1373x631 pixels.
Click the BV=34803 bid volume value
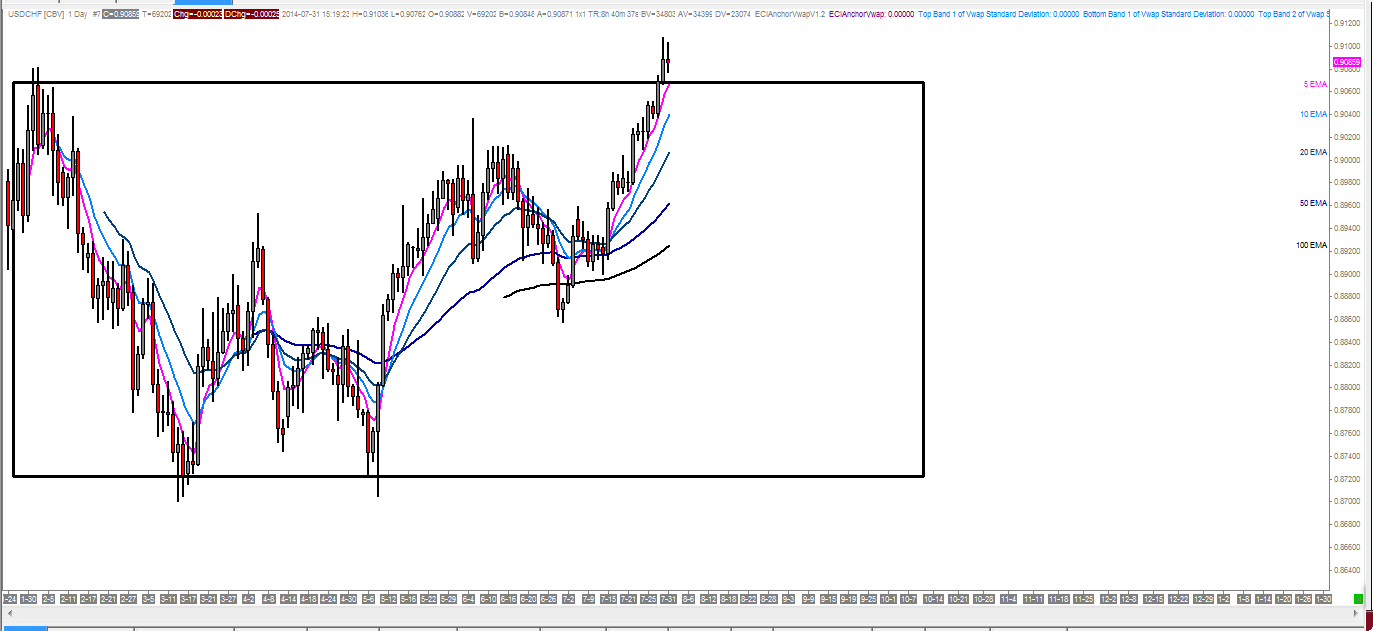659,15
